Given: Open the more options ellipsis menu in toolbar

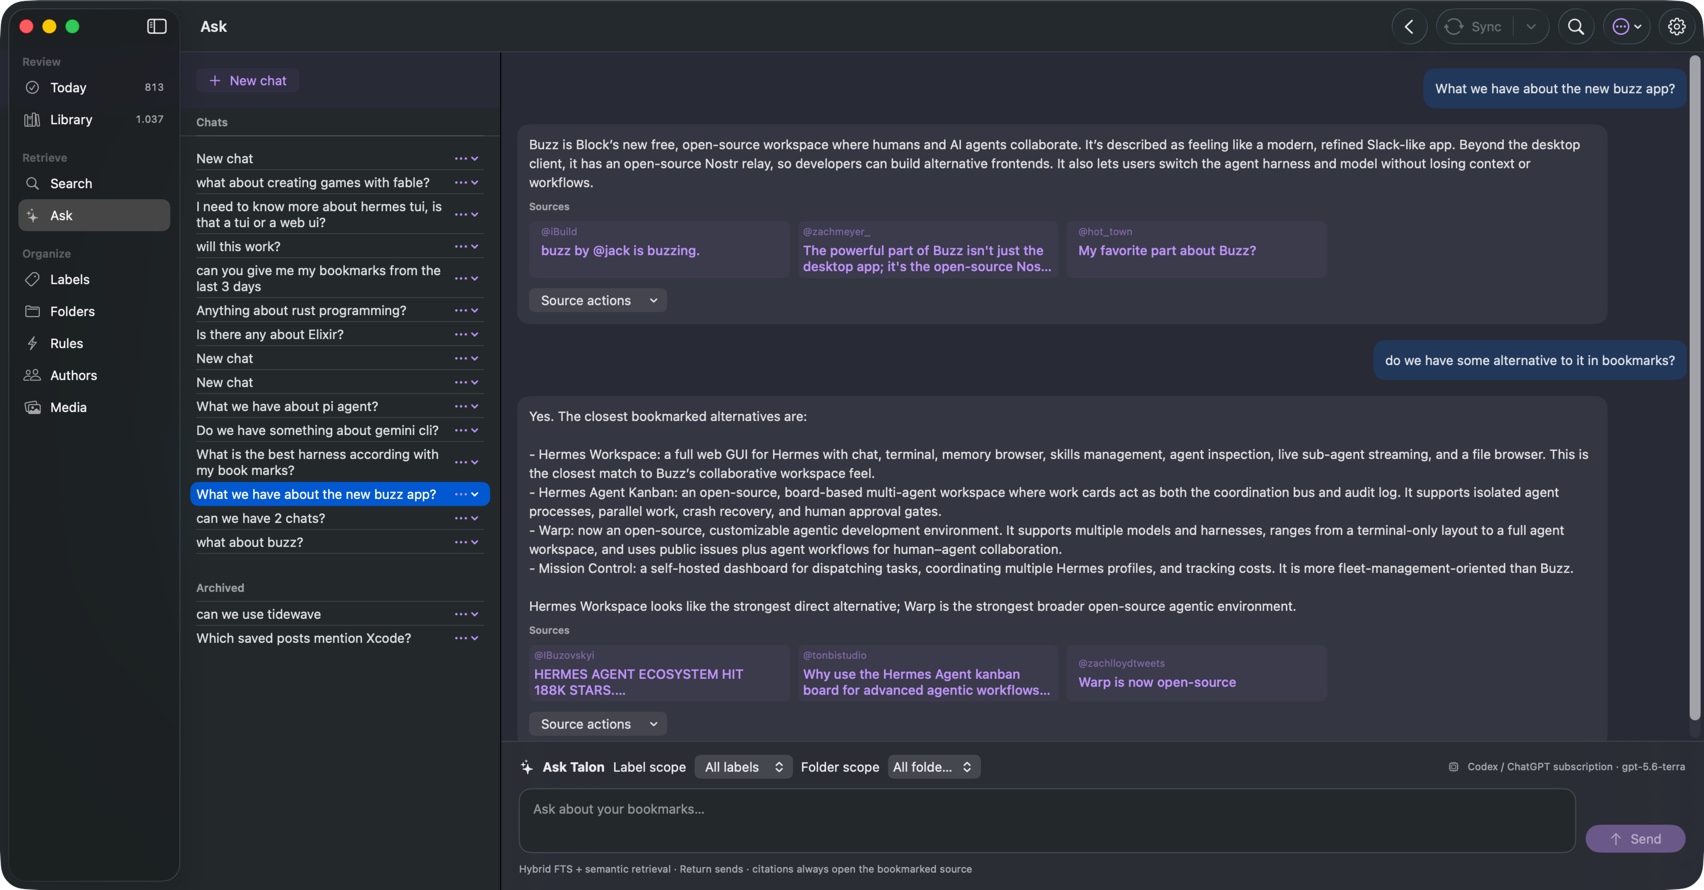Looking at the screenshot, I should pyautogui.click(x=1627, y=27).
